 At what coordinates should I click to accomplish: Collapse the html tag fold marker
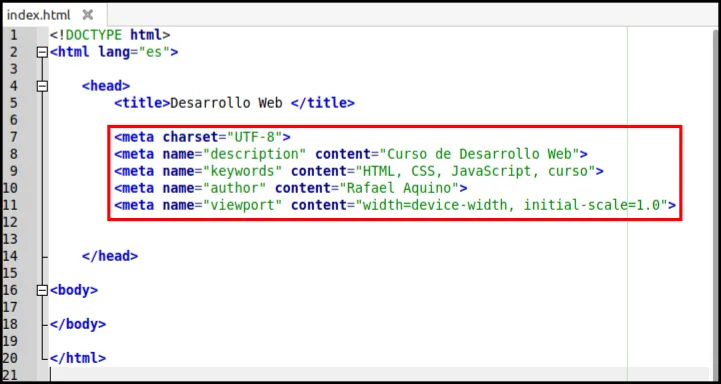42,52
